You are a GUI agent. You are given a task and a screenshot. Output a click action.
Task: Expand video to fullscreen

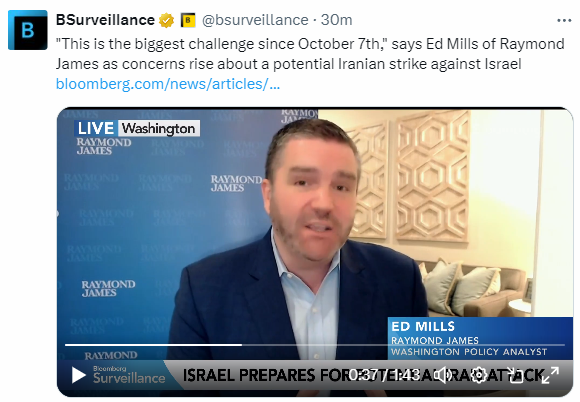(550, 375)
